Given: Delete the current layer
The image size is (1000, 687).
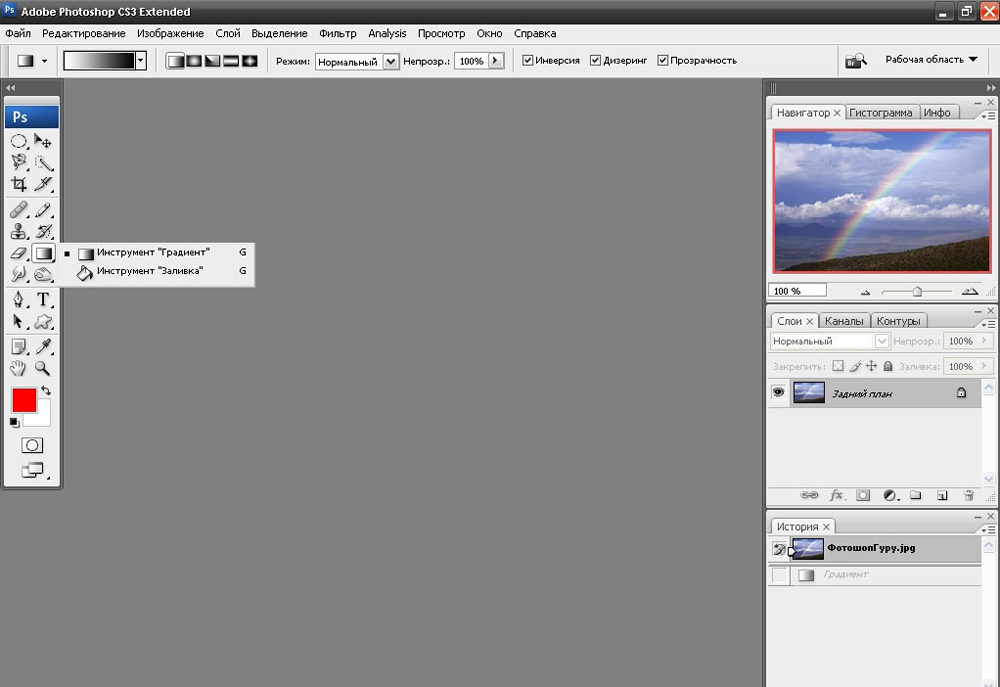Looking at the screenshot, I should (x=968, y=496).
